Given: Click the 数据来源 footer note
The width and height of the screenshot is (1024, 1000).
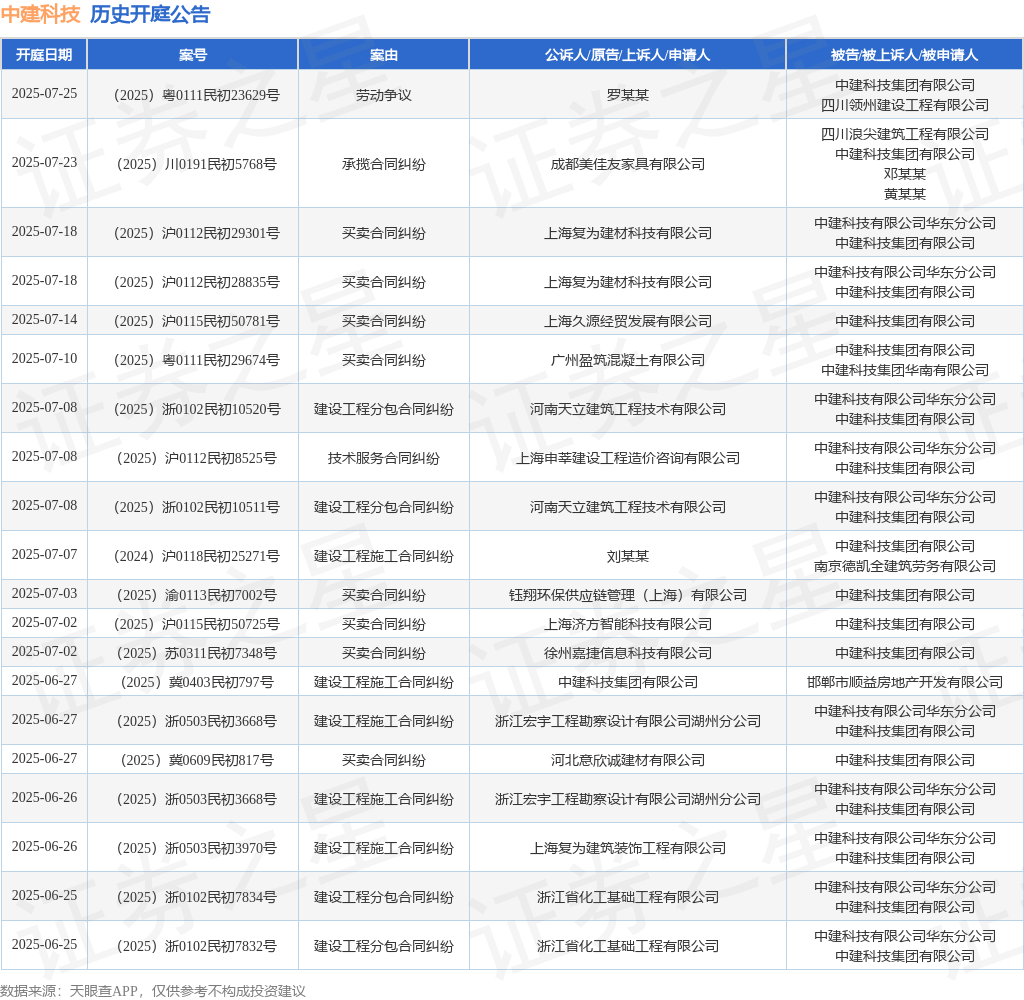Looking at the screenshot, I should click(153, 991).
